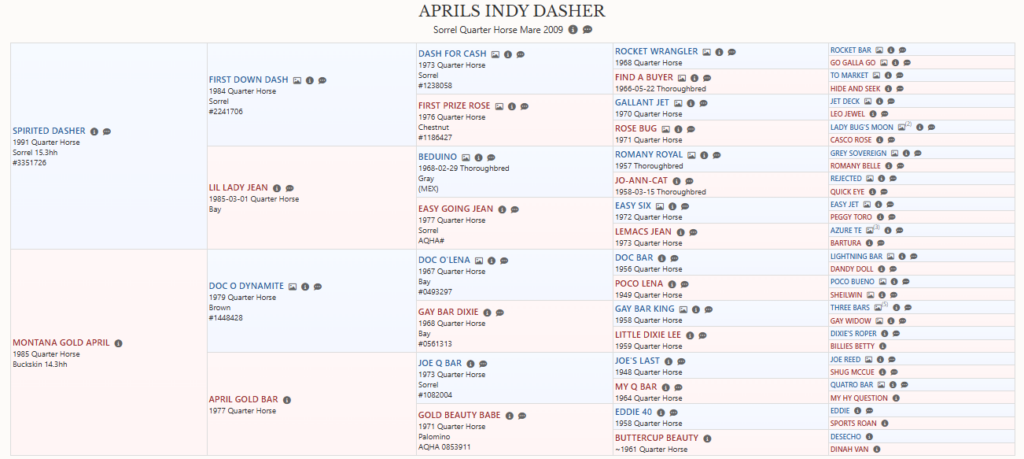Open info icon next to Buttercup Beauty
The height and width of the screenshot is (459, 1024).
coord(707,439)
